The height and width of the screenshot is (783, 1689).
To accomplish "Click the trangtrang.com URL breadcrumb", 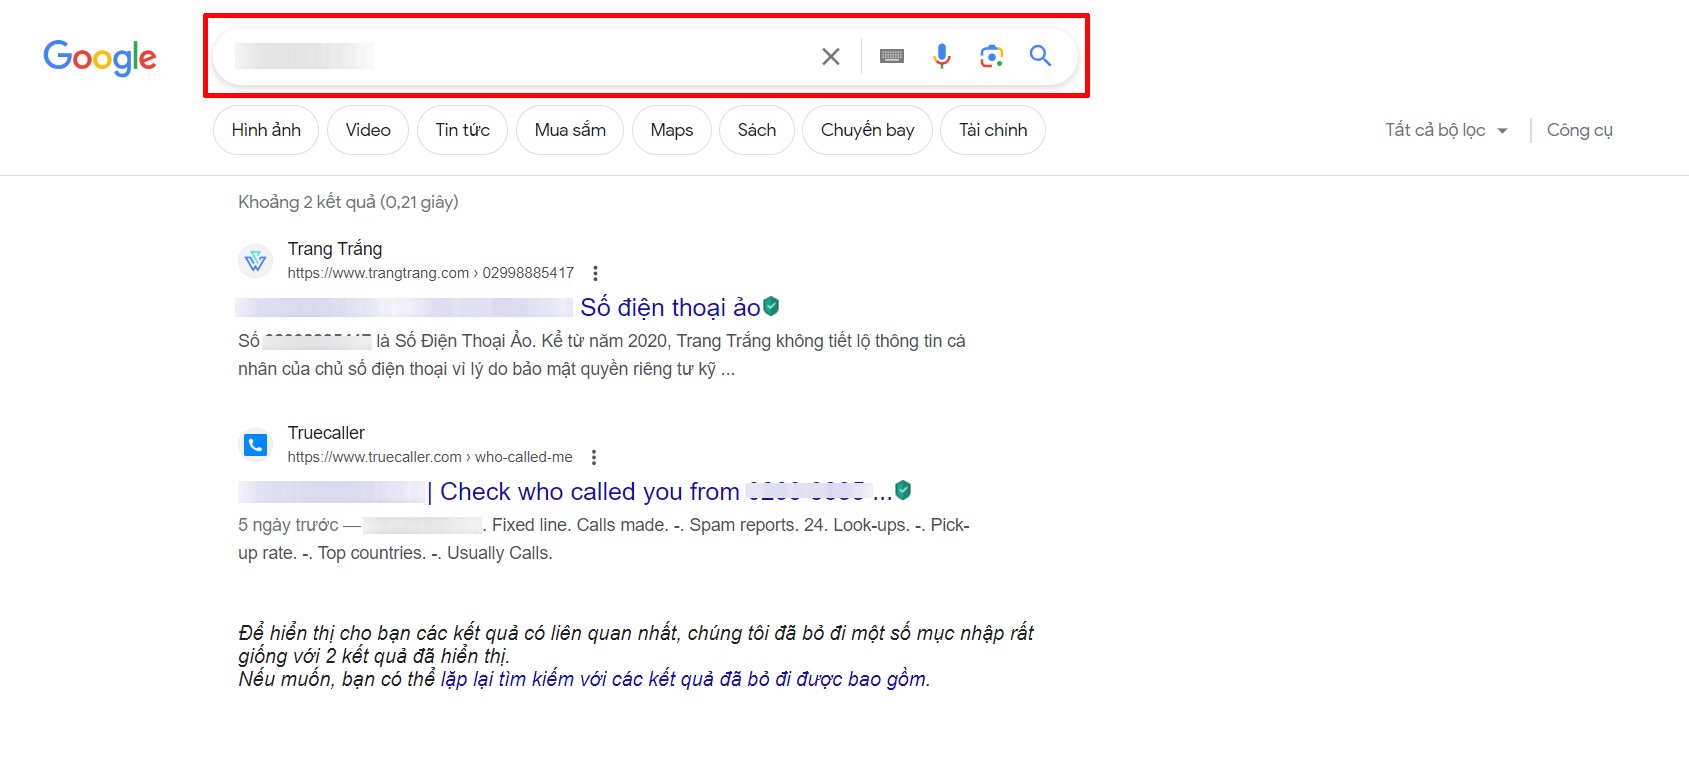I will (x=431, y=273).
